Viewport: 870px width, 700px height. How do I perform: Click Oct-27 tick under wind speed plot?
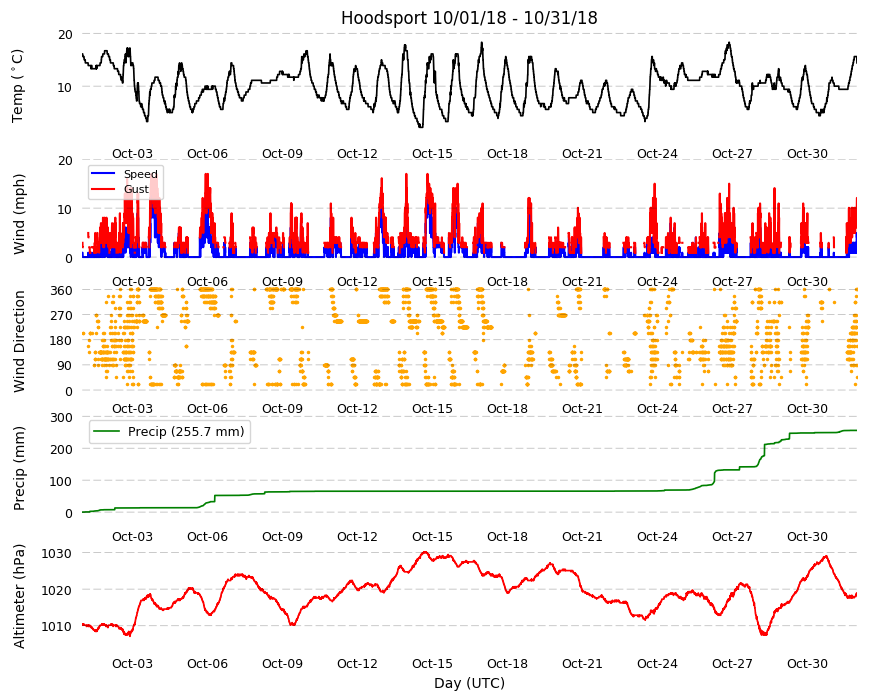[x=732, y=282]
